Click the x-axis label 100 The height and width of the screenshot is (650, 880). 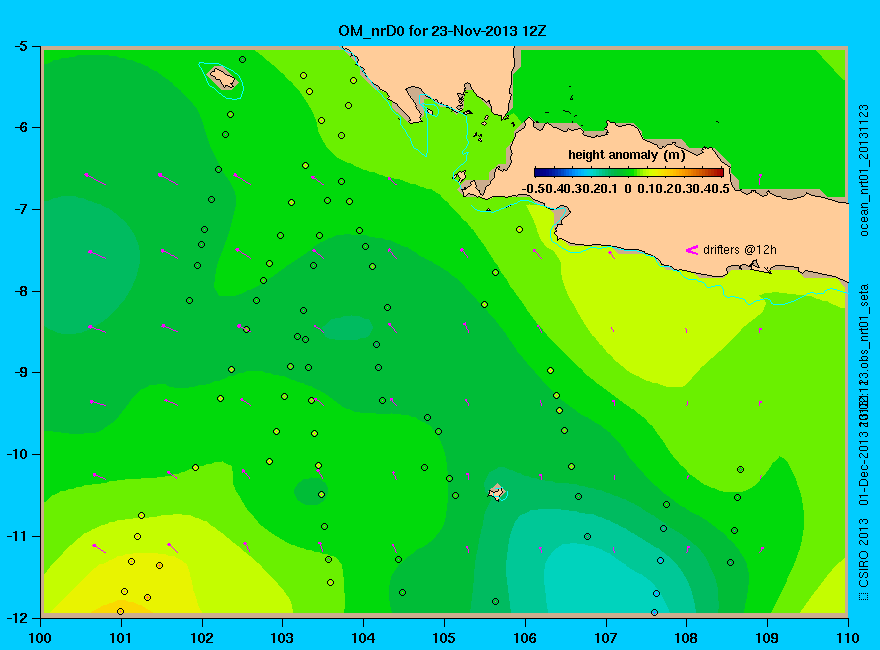coord(39,638)
